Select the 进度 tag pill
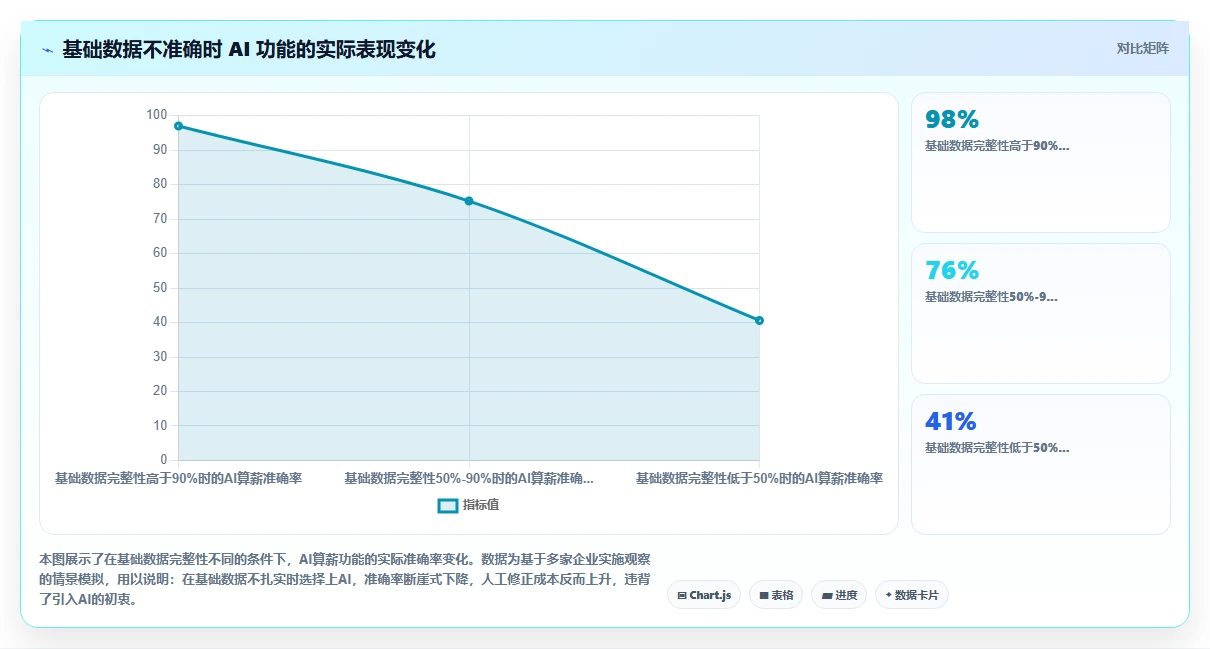 click(838, 595)
